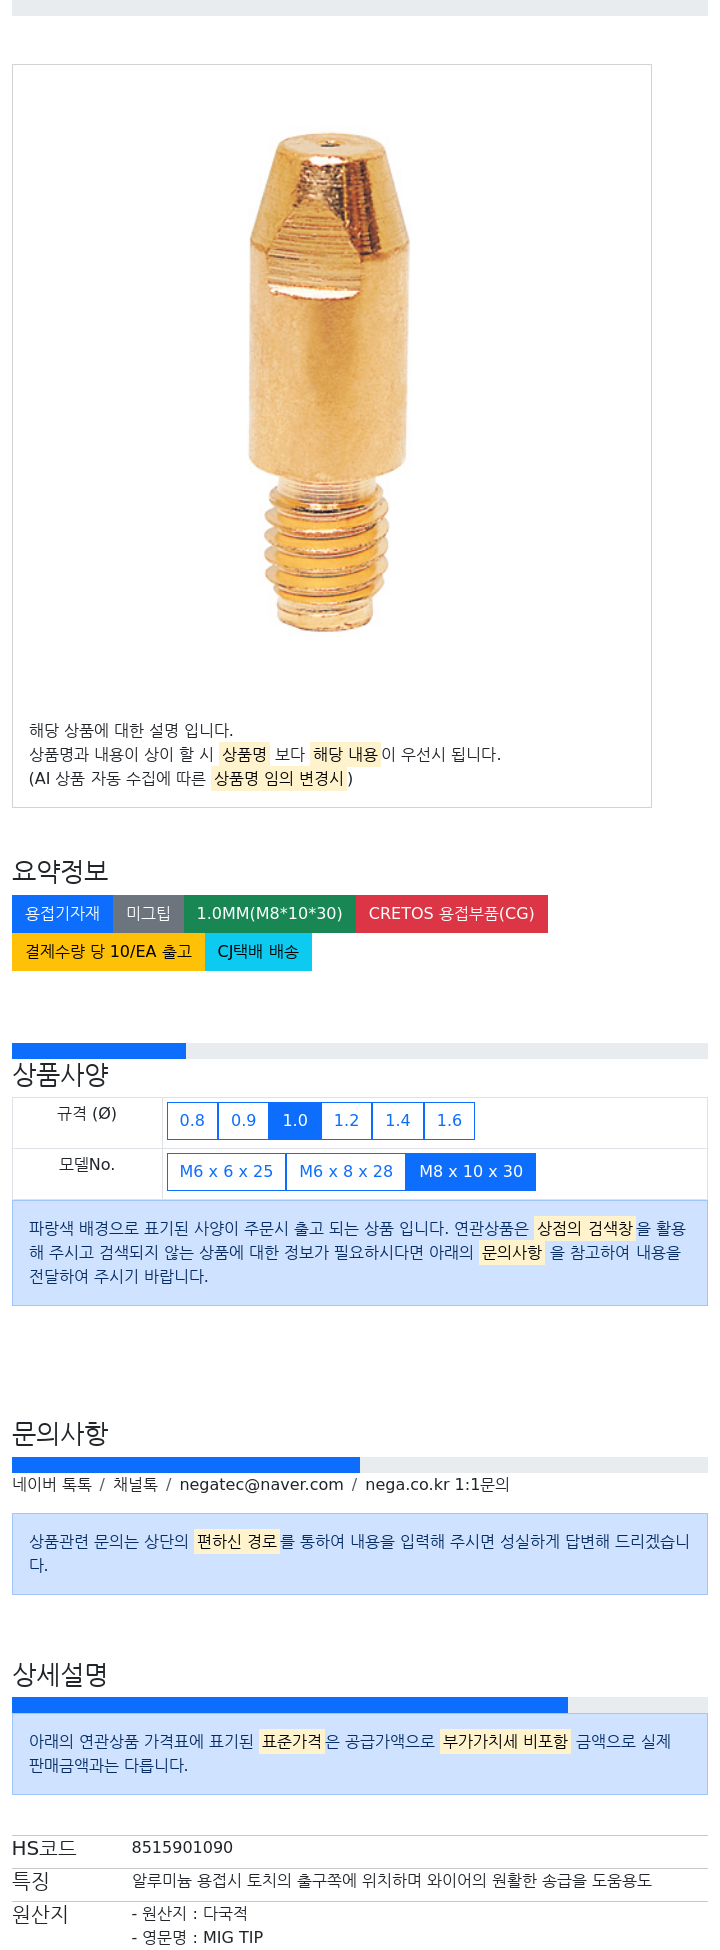Choose model M6 x 6 x 25
The height and width of the screenshot is (1950, 720).
(226, 1172)
